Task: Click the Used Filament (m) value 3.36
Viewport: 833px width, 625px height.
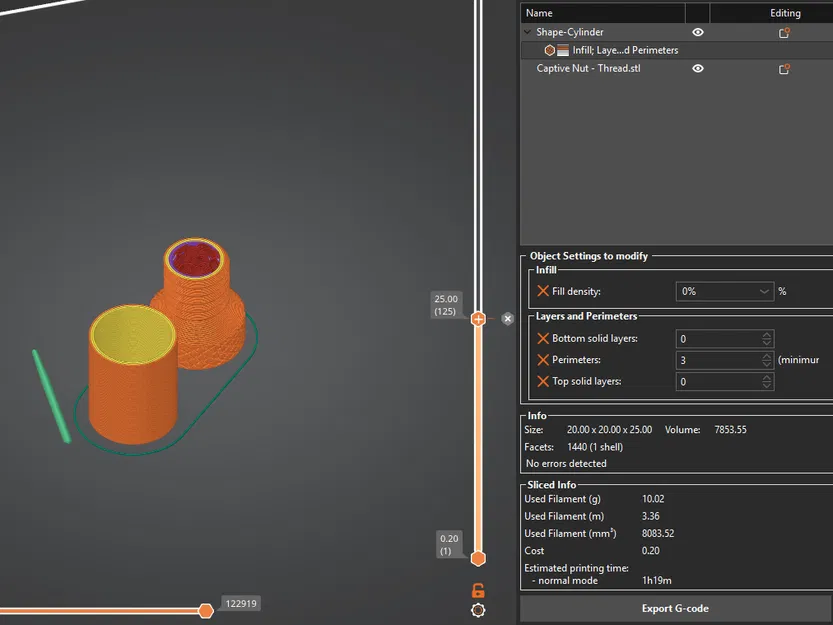Action: [x=651, y=516]
